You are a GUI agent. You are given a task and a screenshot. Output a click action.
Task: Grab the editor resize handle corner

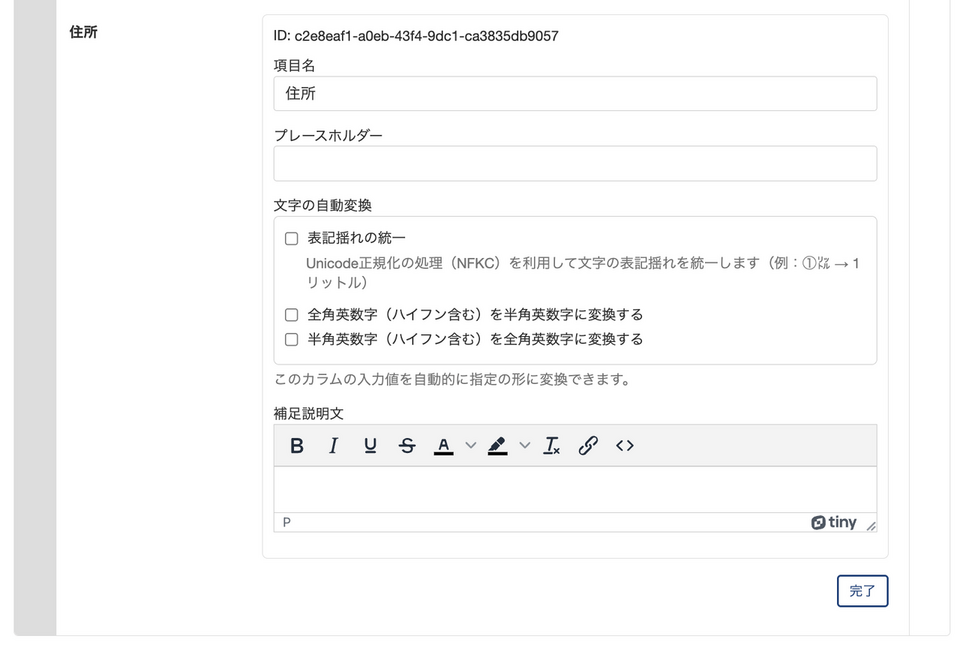tap(871, 526)
